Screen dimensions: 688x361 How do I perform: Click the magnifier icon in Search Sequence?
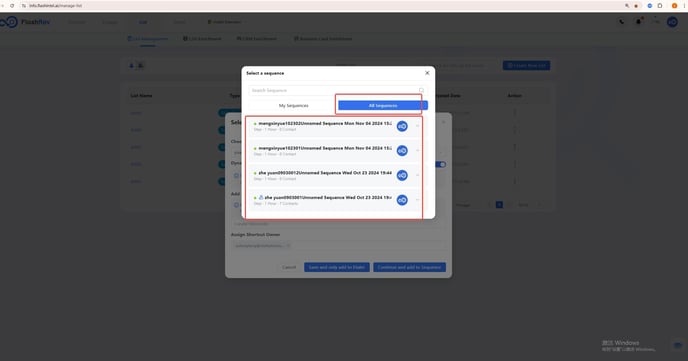[421, 90]
